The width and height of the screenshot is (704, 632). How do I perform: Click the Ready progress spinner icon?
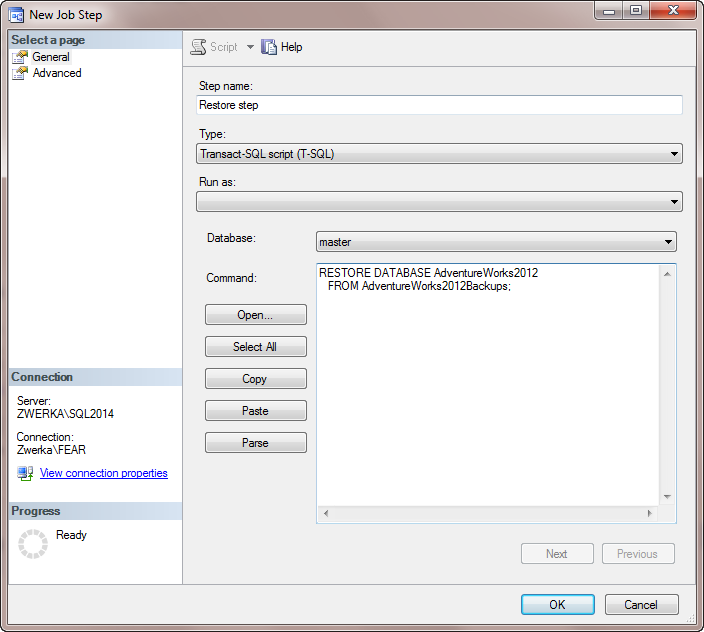[33, 544]
